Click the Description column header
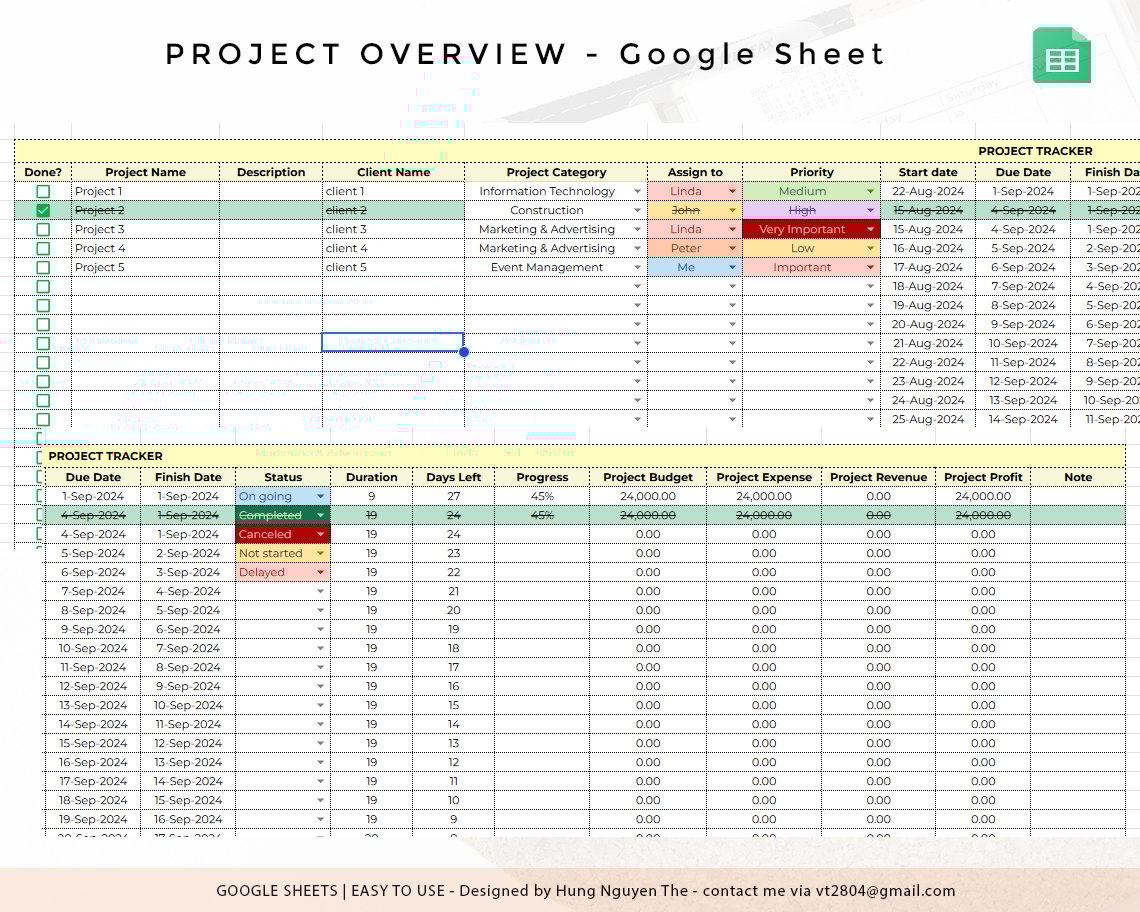Viewport: 1140px width, 912px height. (271, 172)
